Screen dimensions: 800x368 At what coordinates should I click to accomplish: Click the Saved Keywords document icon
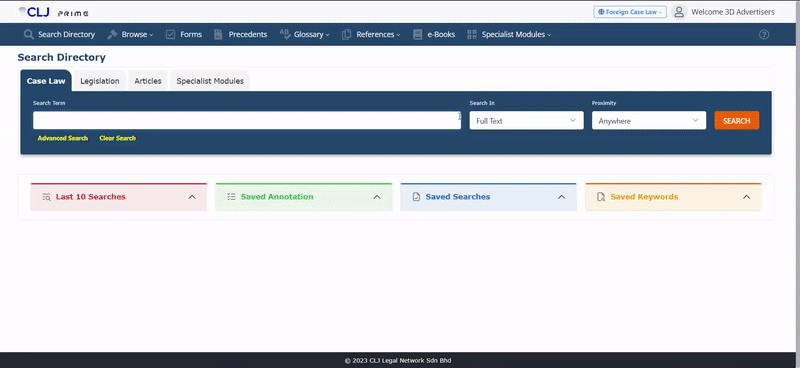601,197
